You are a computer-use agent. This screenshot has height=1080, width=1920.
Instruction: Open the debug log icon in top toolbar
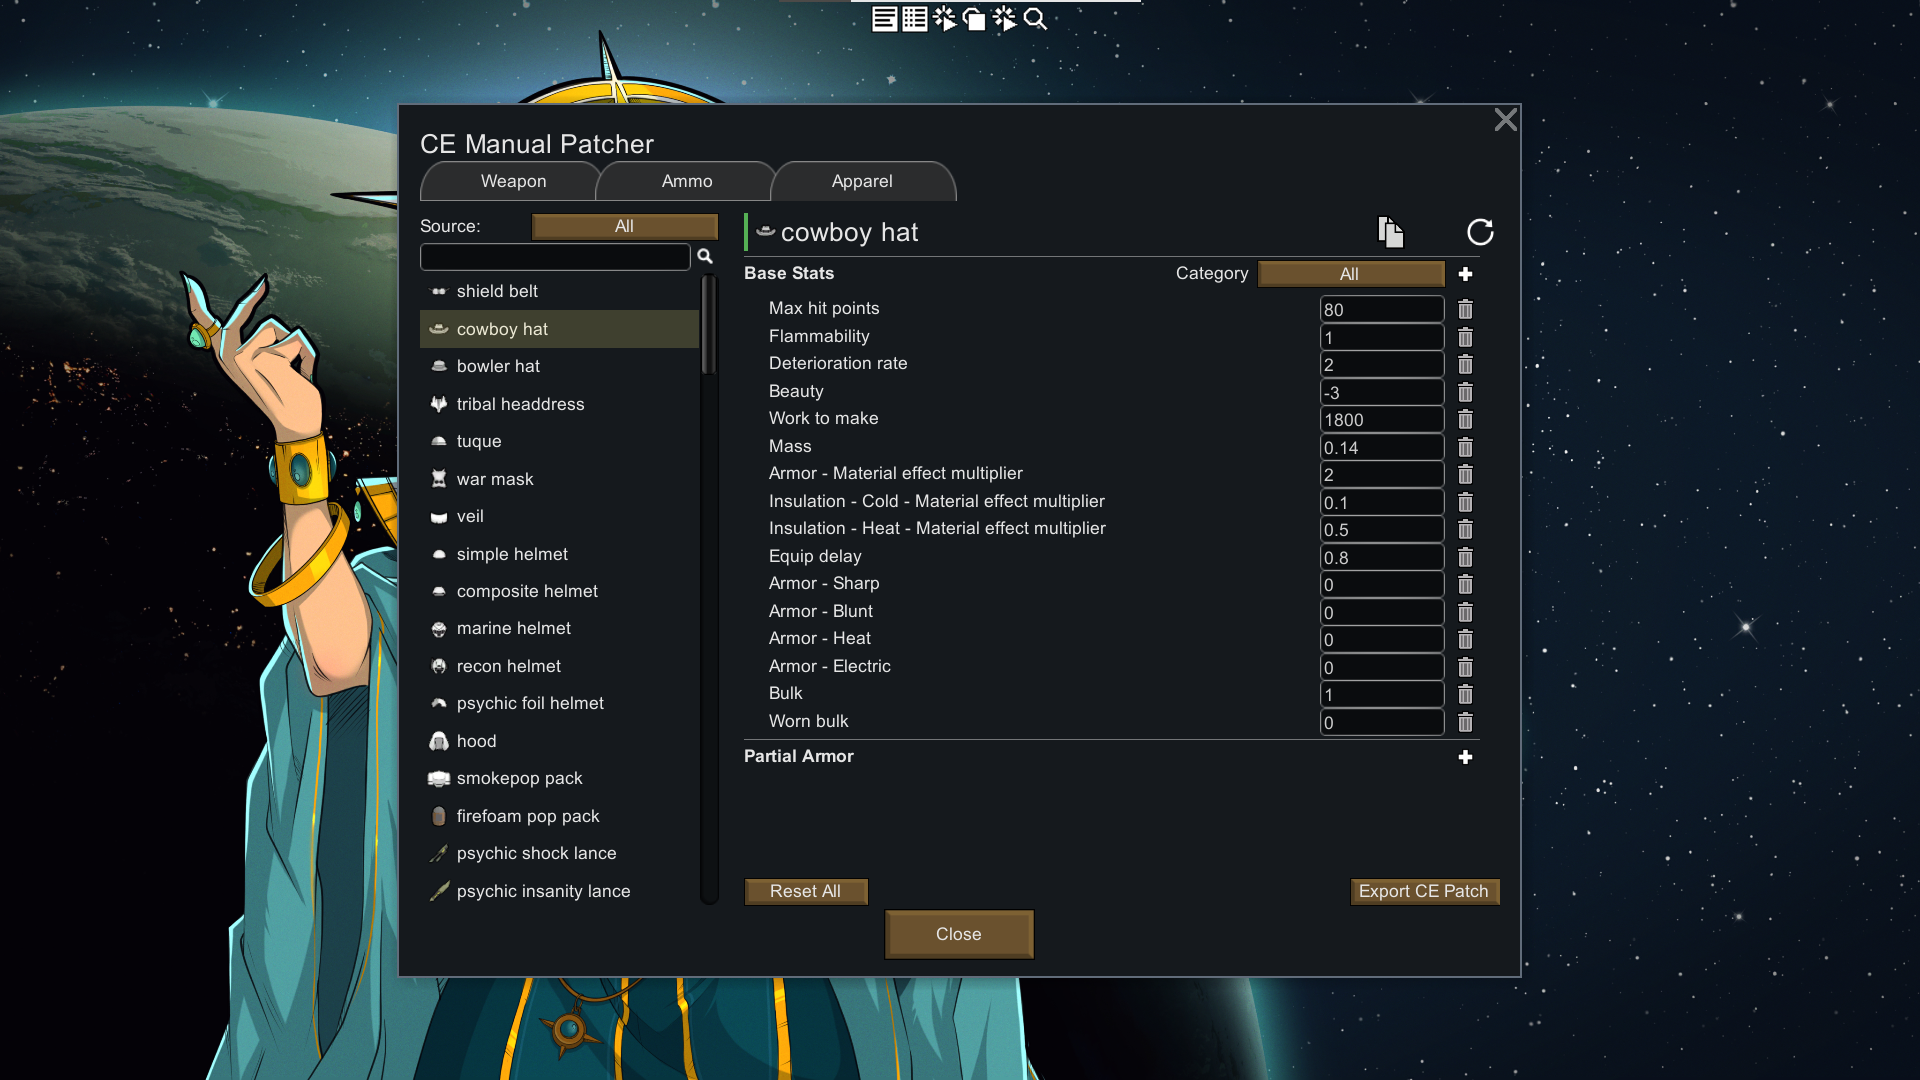884,19
